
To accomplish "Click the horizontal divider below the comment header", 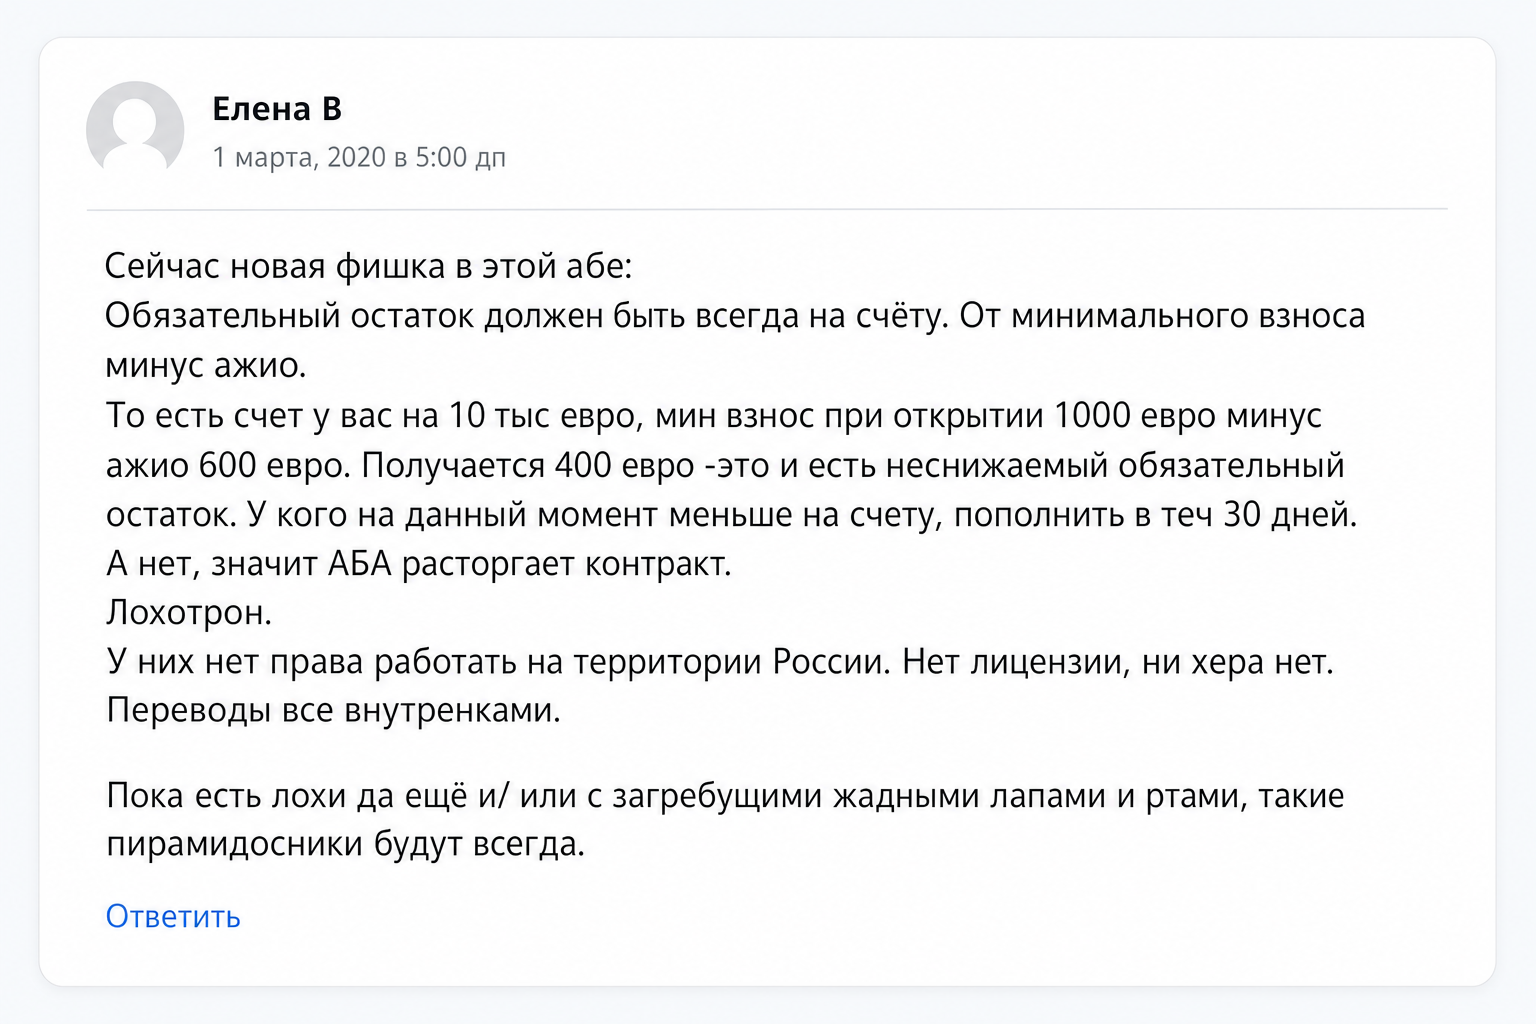I will [767, 210].
